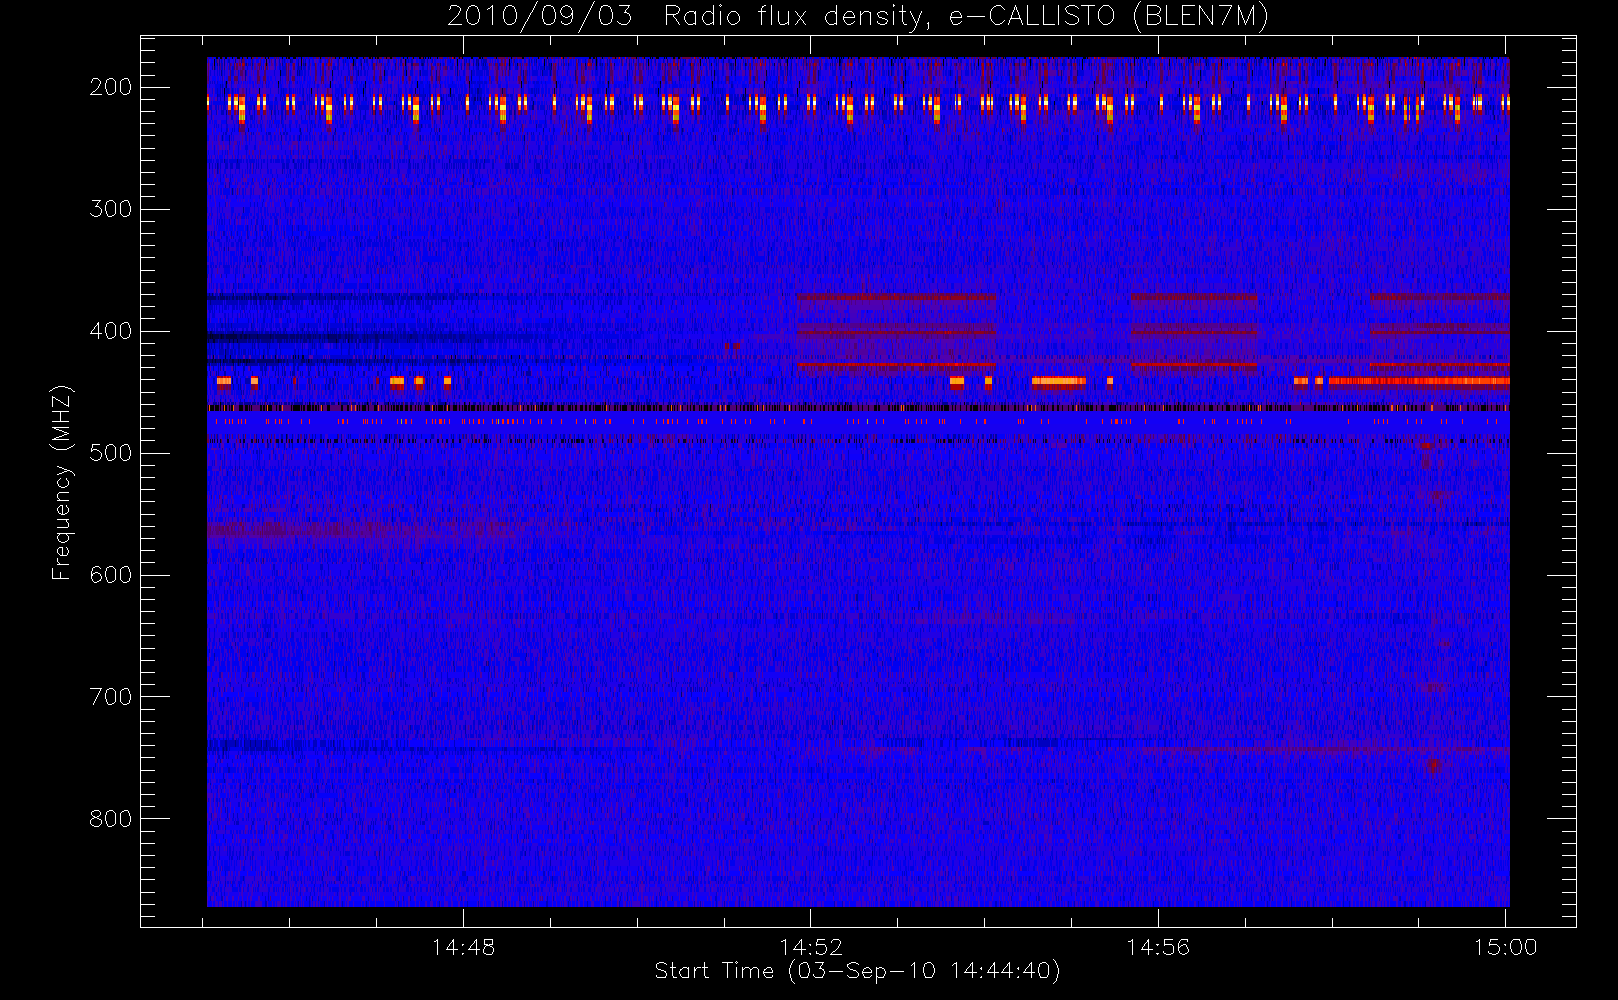
Task: Click the 15:00 time tick label
Action: (1505, 947)
